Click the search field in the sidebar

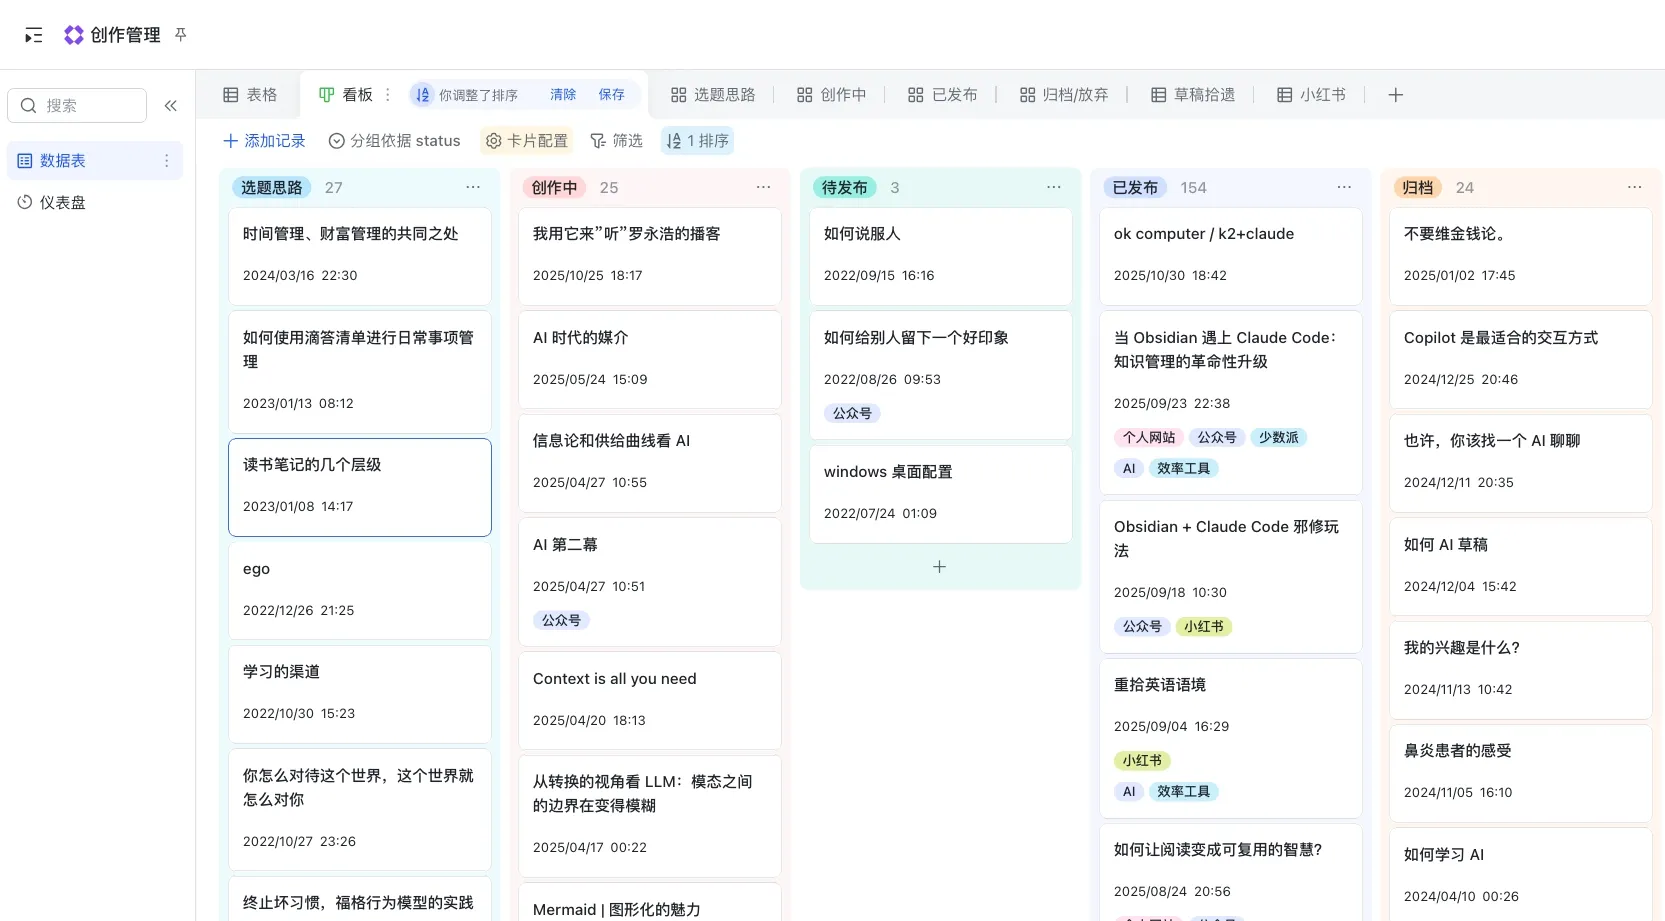pos(77,106)
